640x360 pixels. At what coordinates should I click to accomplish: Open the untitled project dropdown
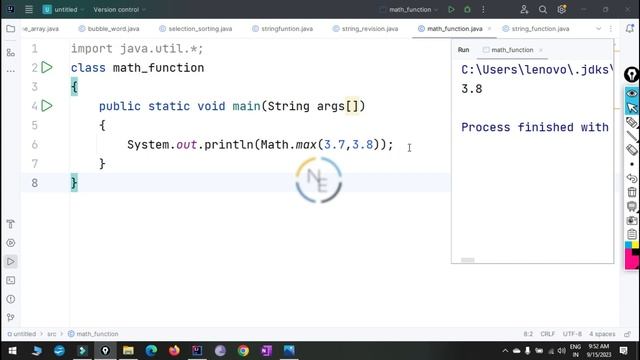pyautogui.click(x=63, y=9)
